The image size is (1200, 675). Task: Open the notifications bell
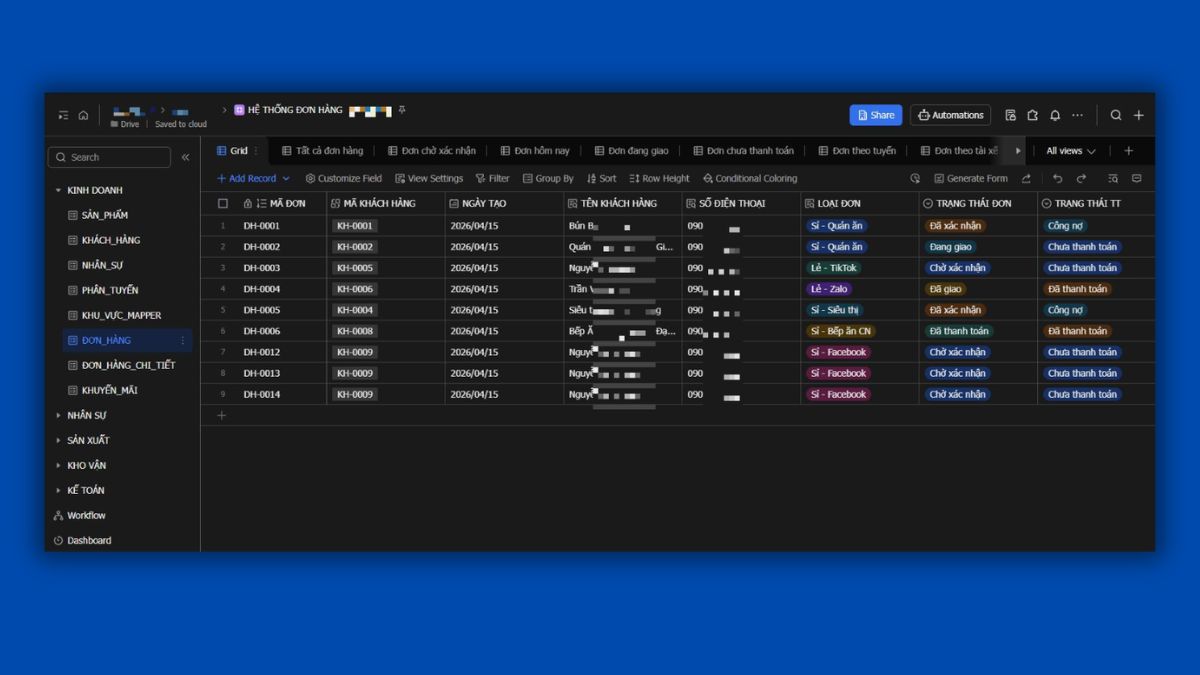1055,115
